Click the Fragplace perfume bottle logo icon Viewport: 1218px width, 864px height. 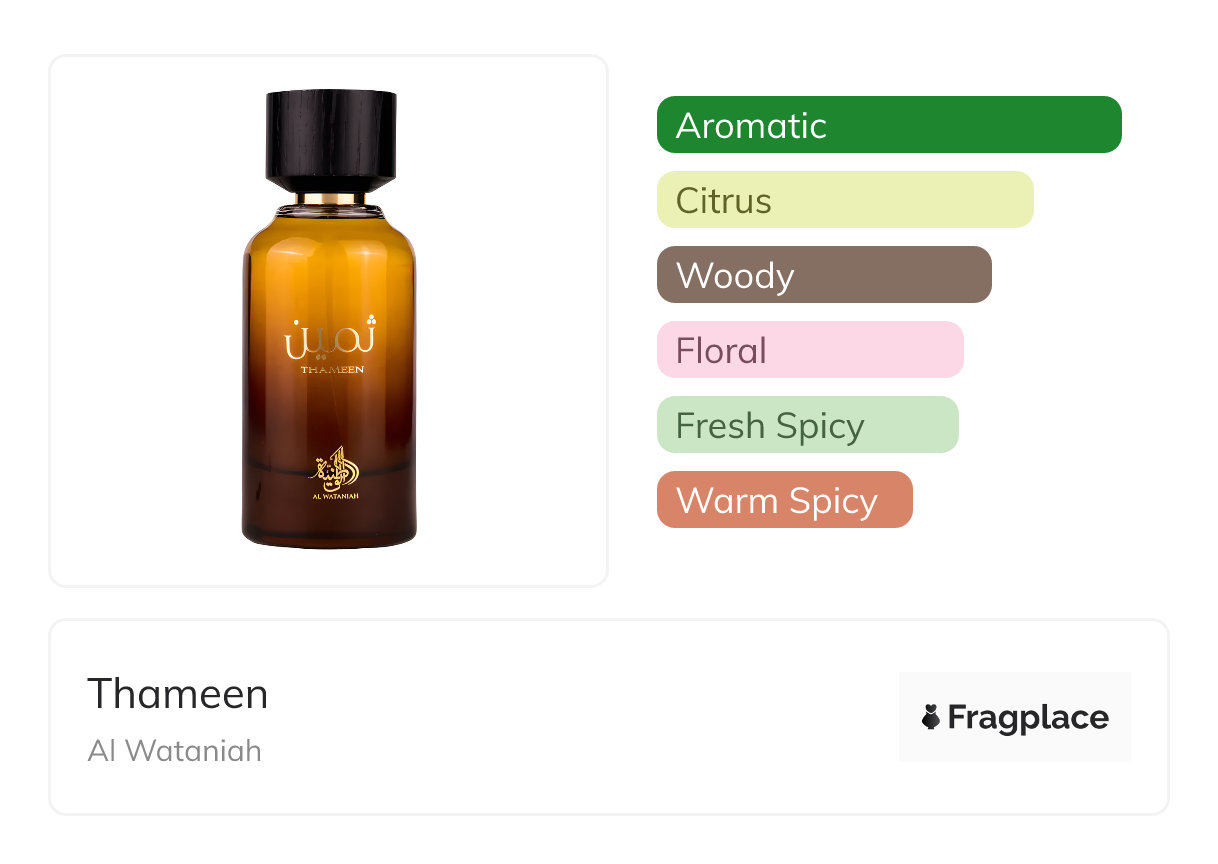pyautogui.click(x=931, y=717)
